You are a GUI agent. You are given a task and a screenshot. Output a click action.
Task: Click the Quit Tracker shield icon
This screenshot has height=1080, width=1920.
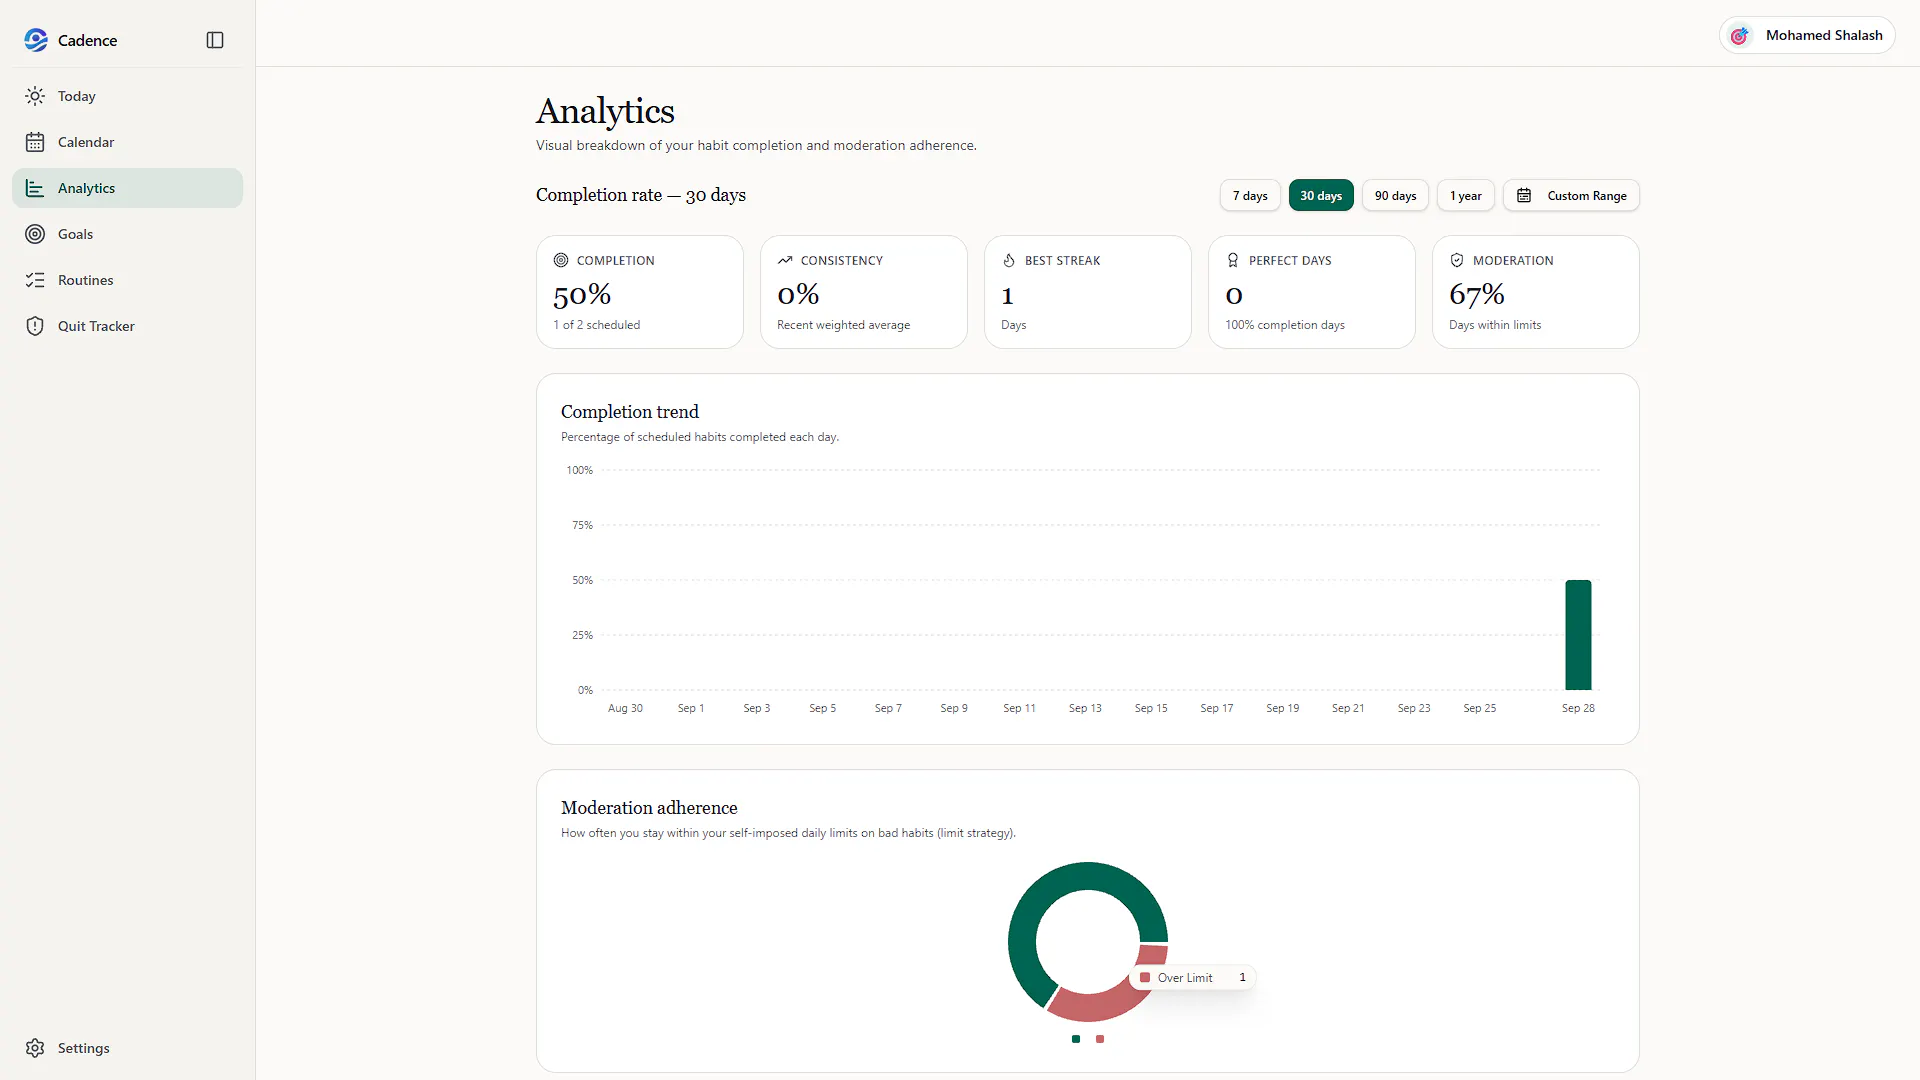click(35, 326)
